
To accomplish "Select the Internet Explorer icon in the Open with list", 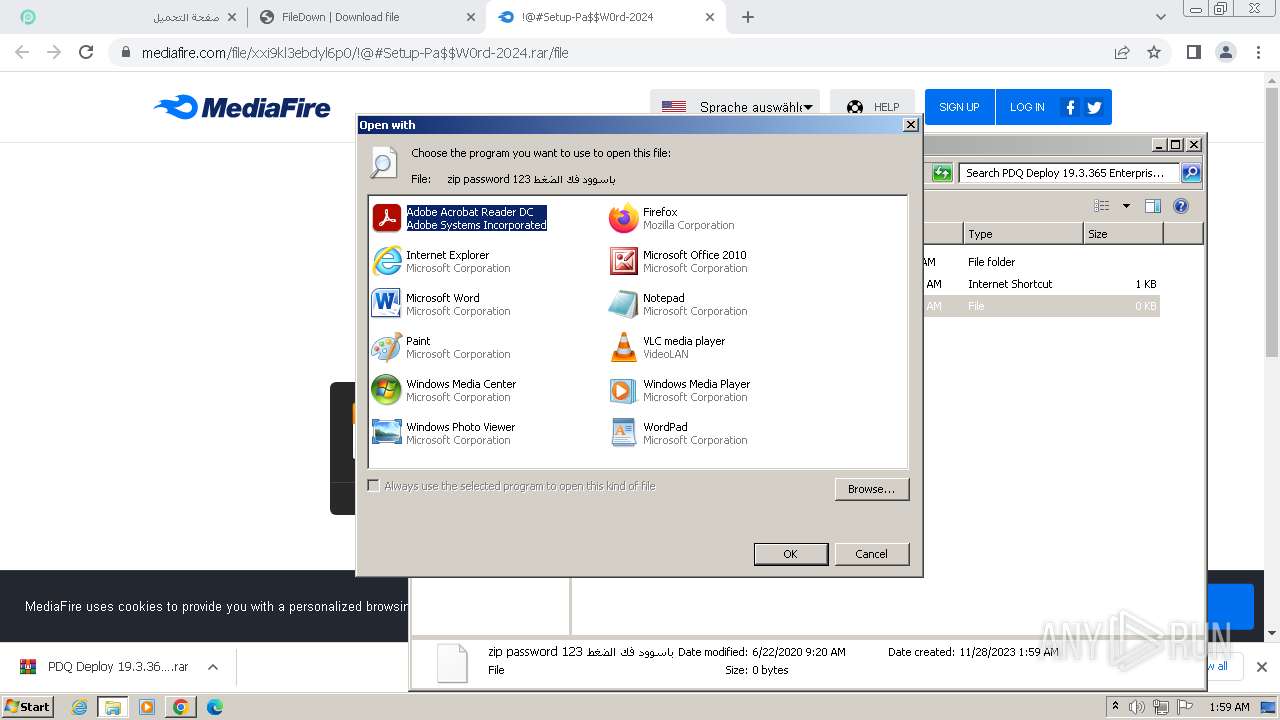I will click(x=386, y=261).
